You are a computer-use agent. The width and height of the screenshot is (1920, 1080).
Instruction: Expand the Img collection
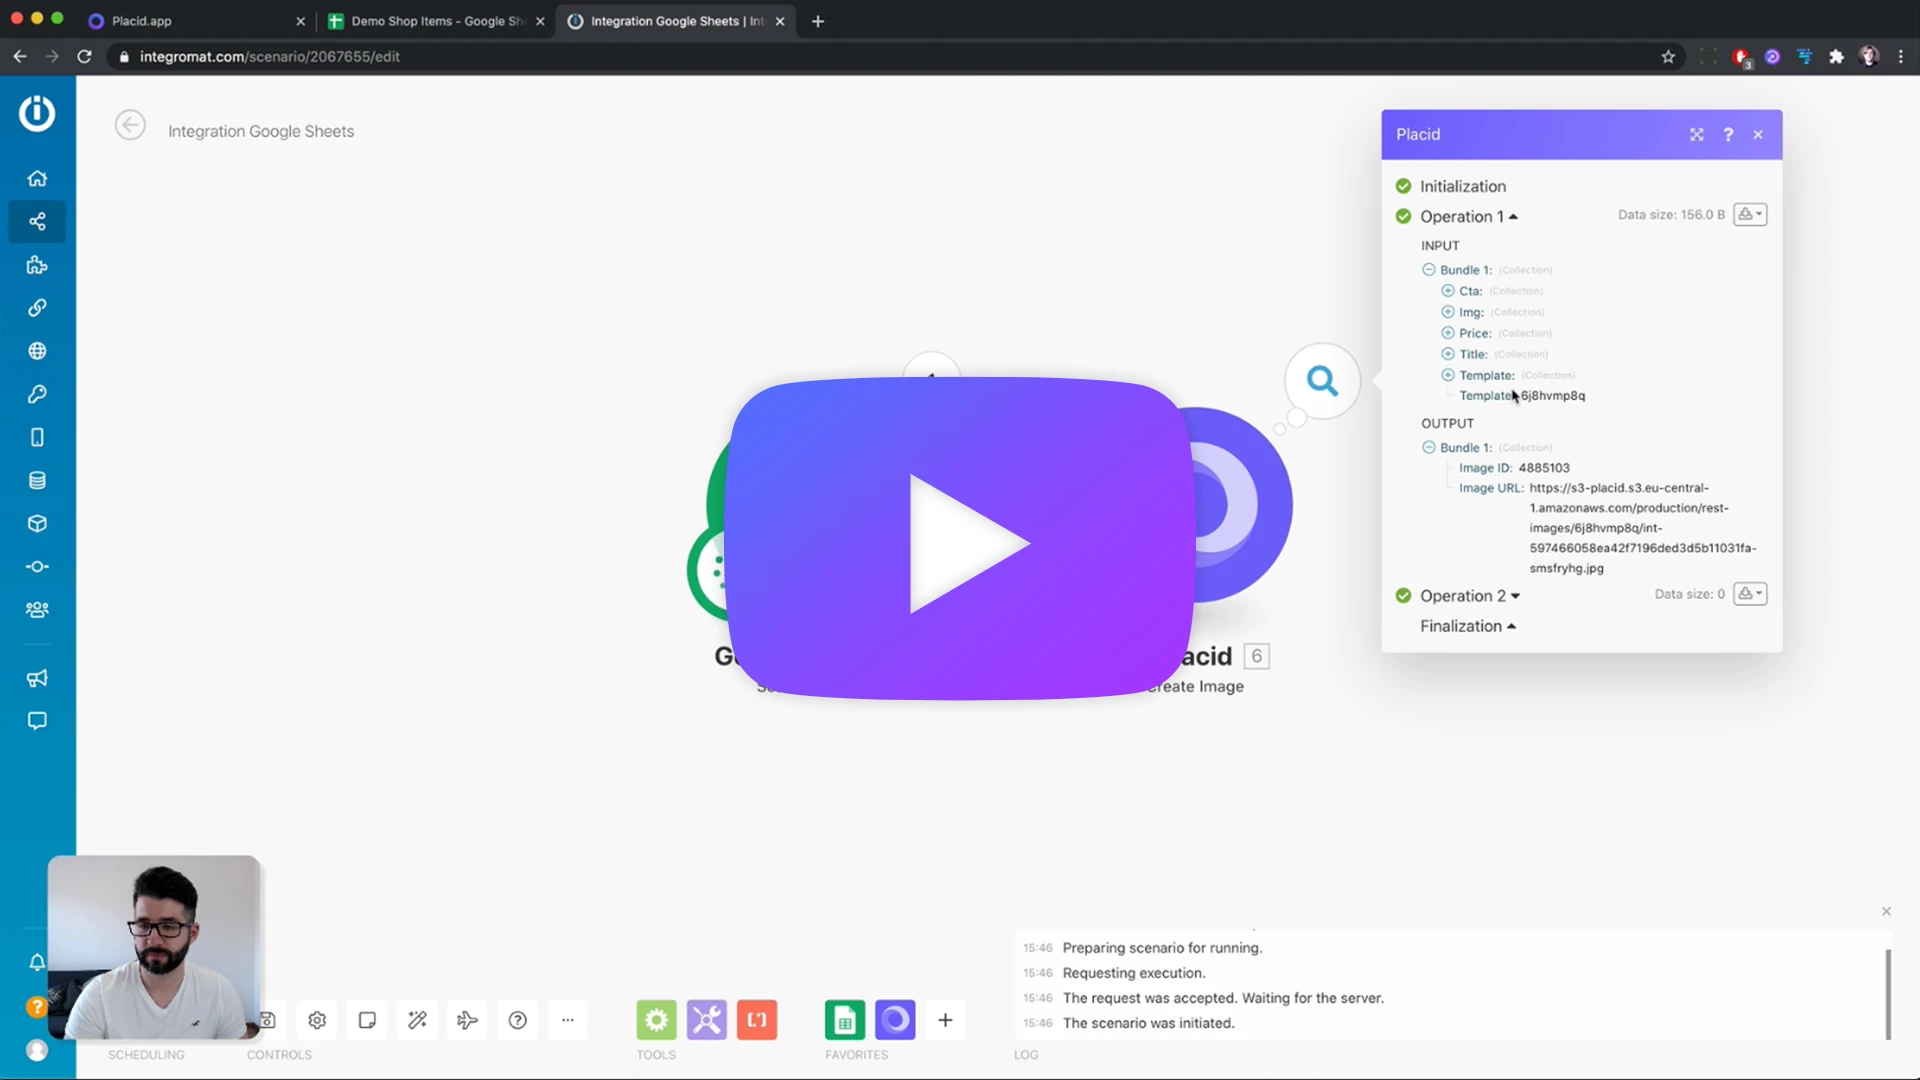pos(1448,312)
